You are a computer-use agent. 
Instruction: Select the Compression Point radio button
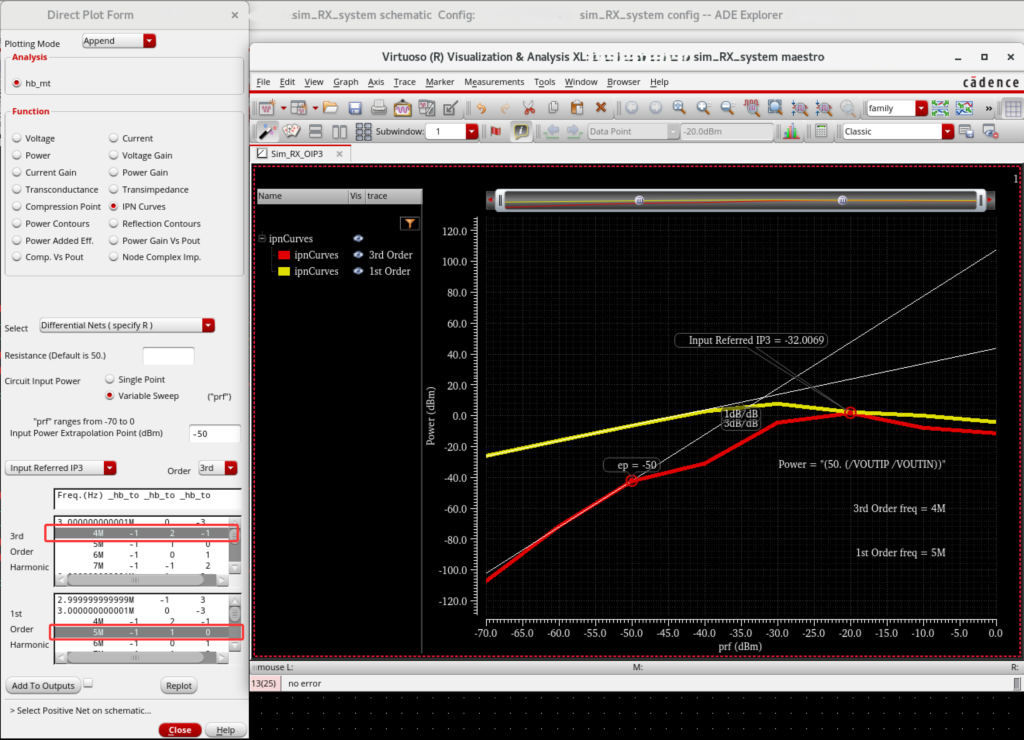click(x=17, y=206)
